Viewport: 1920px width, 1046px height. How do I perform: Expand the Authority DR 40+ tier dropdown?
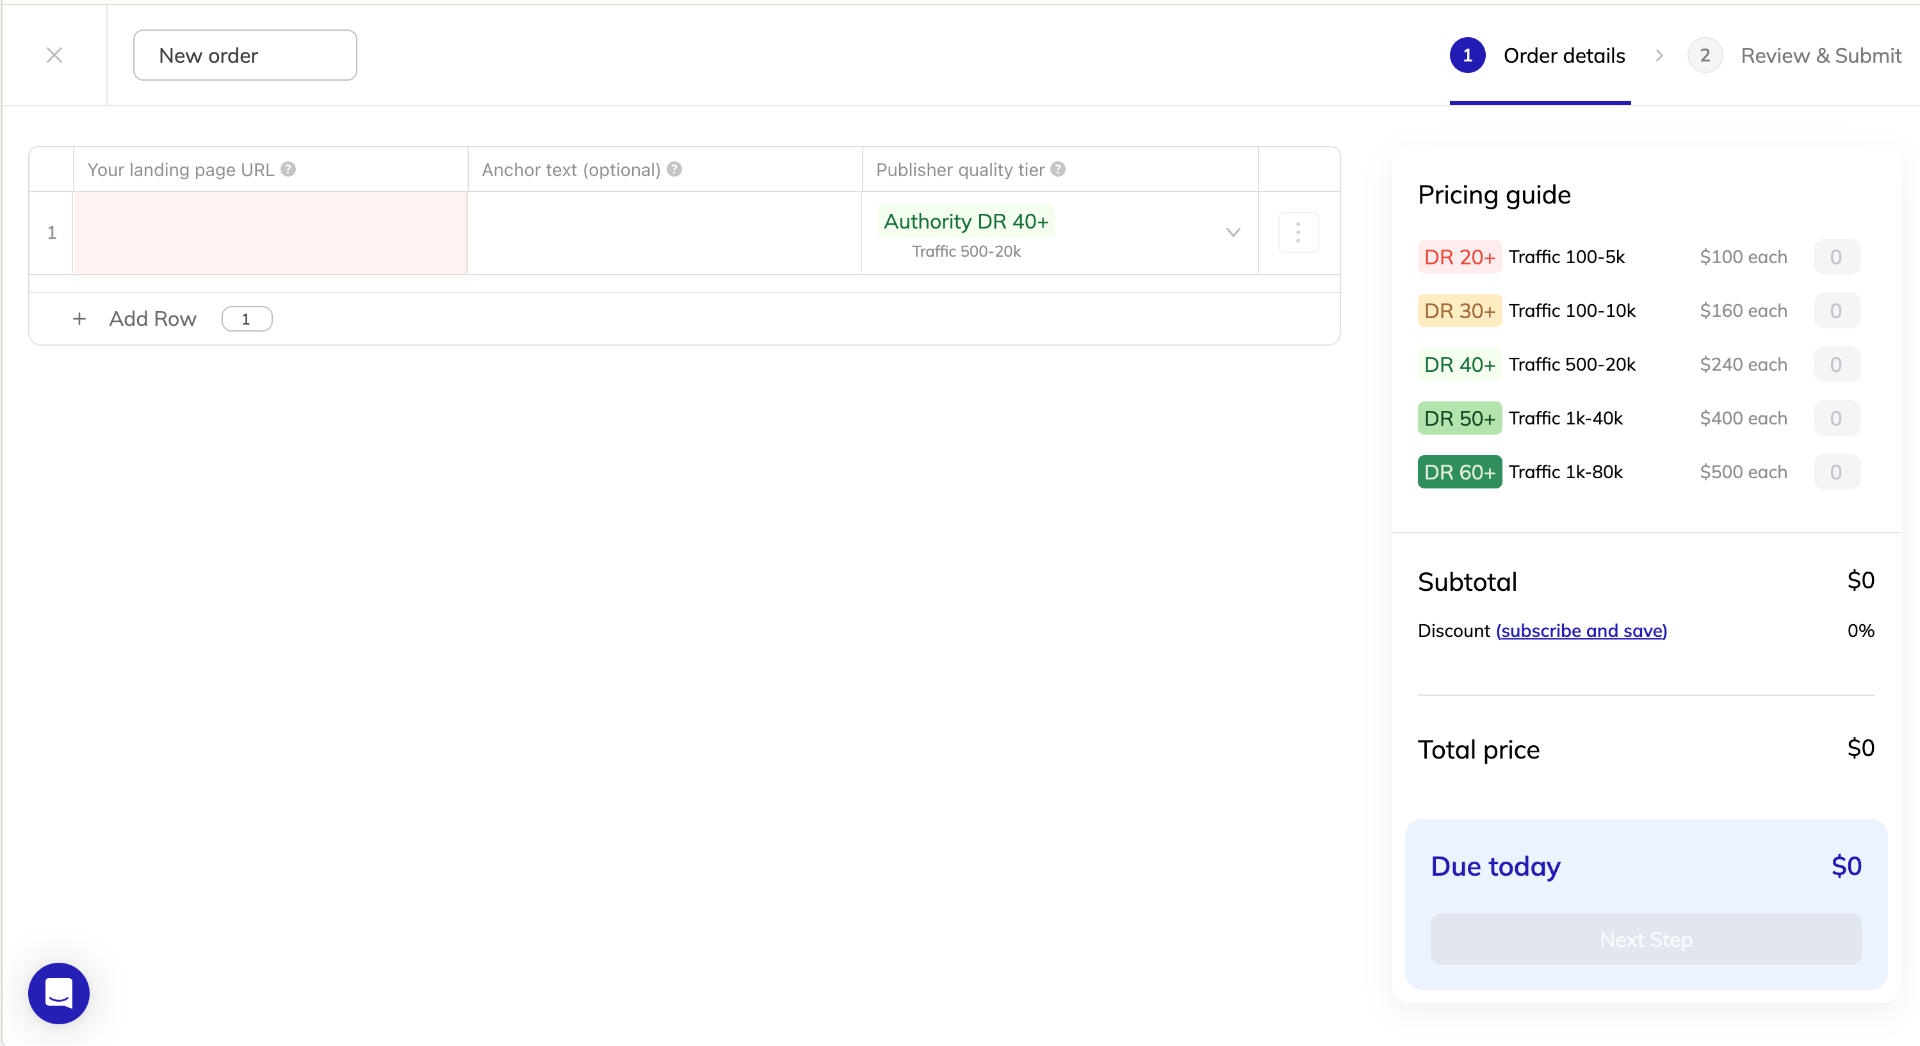coord(1233,232)
